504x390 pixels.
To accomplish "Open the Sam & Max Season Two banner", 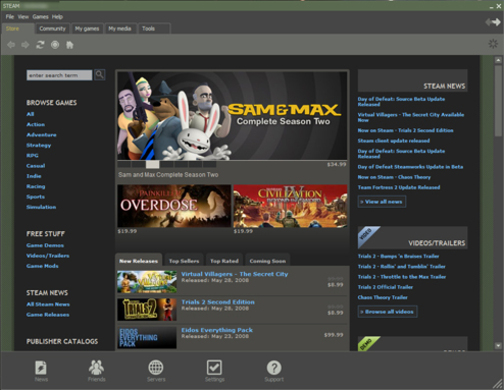I will point(232,116).
